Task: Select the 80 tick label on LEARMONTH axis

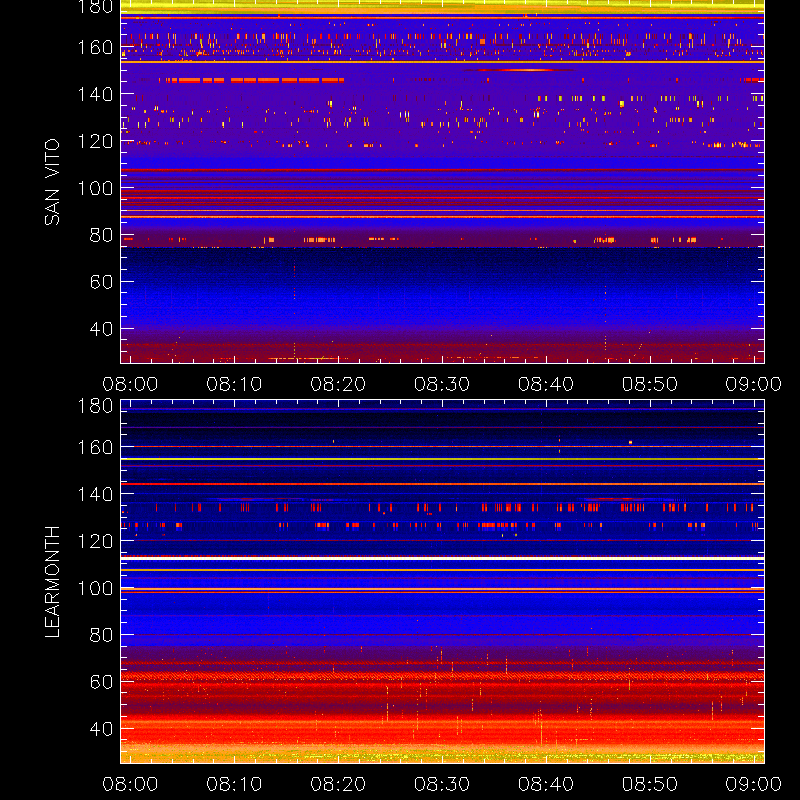Action: (x=101, y=635)
